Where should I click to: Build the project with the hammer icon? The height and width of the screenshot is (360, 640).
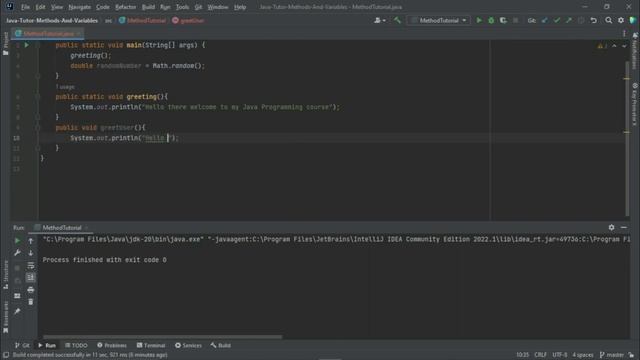pos(397,20)
